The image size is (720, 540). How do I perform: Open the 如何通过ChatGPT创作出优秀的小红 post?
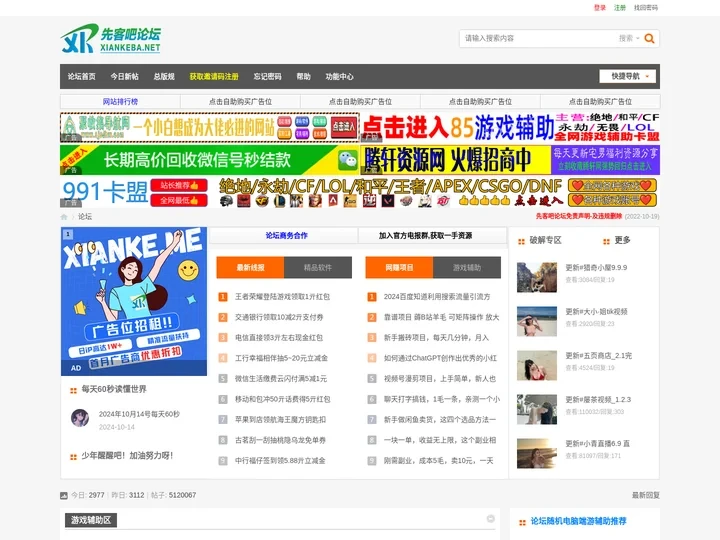(x=440, y=358)
